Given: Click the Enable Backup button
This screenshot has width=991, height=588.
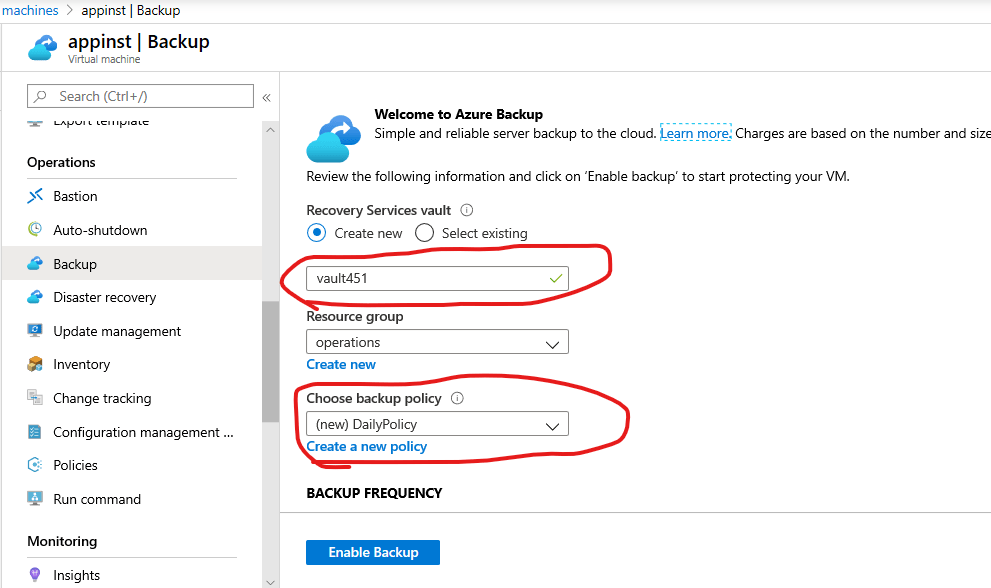Looking at the screenshot, I should coord(373,552).
